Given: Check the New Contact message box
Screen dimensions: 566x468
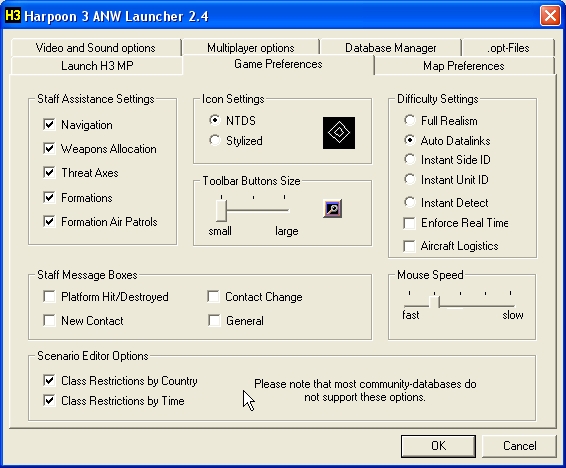Looking at the screenshot, I should (x=49, y=320).
